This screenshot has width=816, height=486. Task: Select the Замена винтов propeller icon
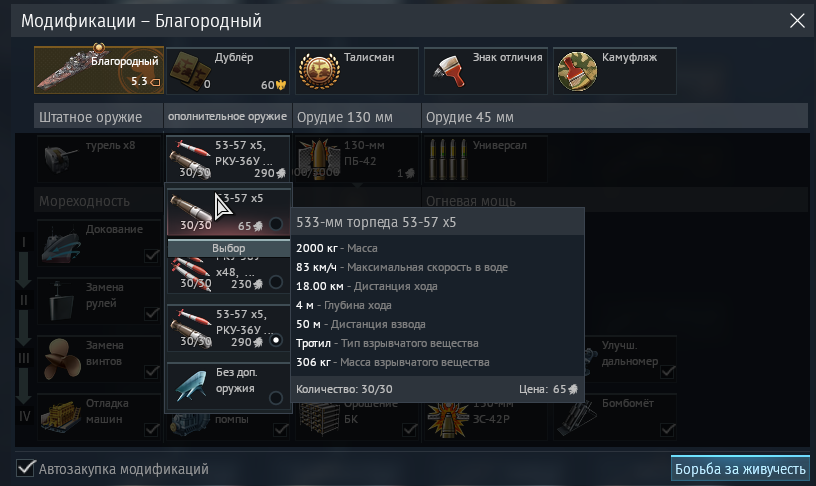tap(61, 359)
